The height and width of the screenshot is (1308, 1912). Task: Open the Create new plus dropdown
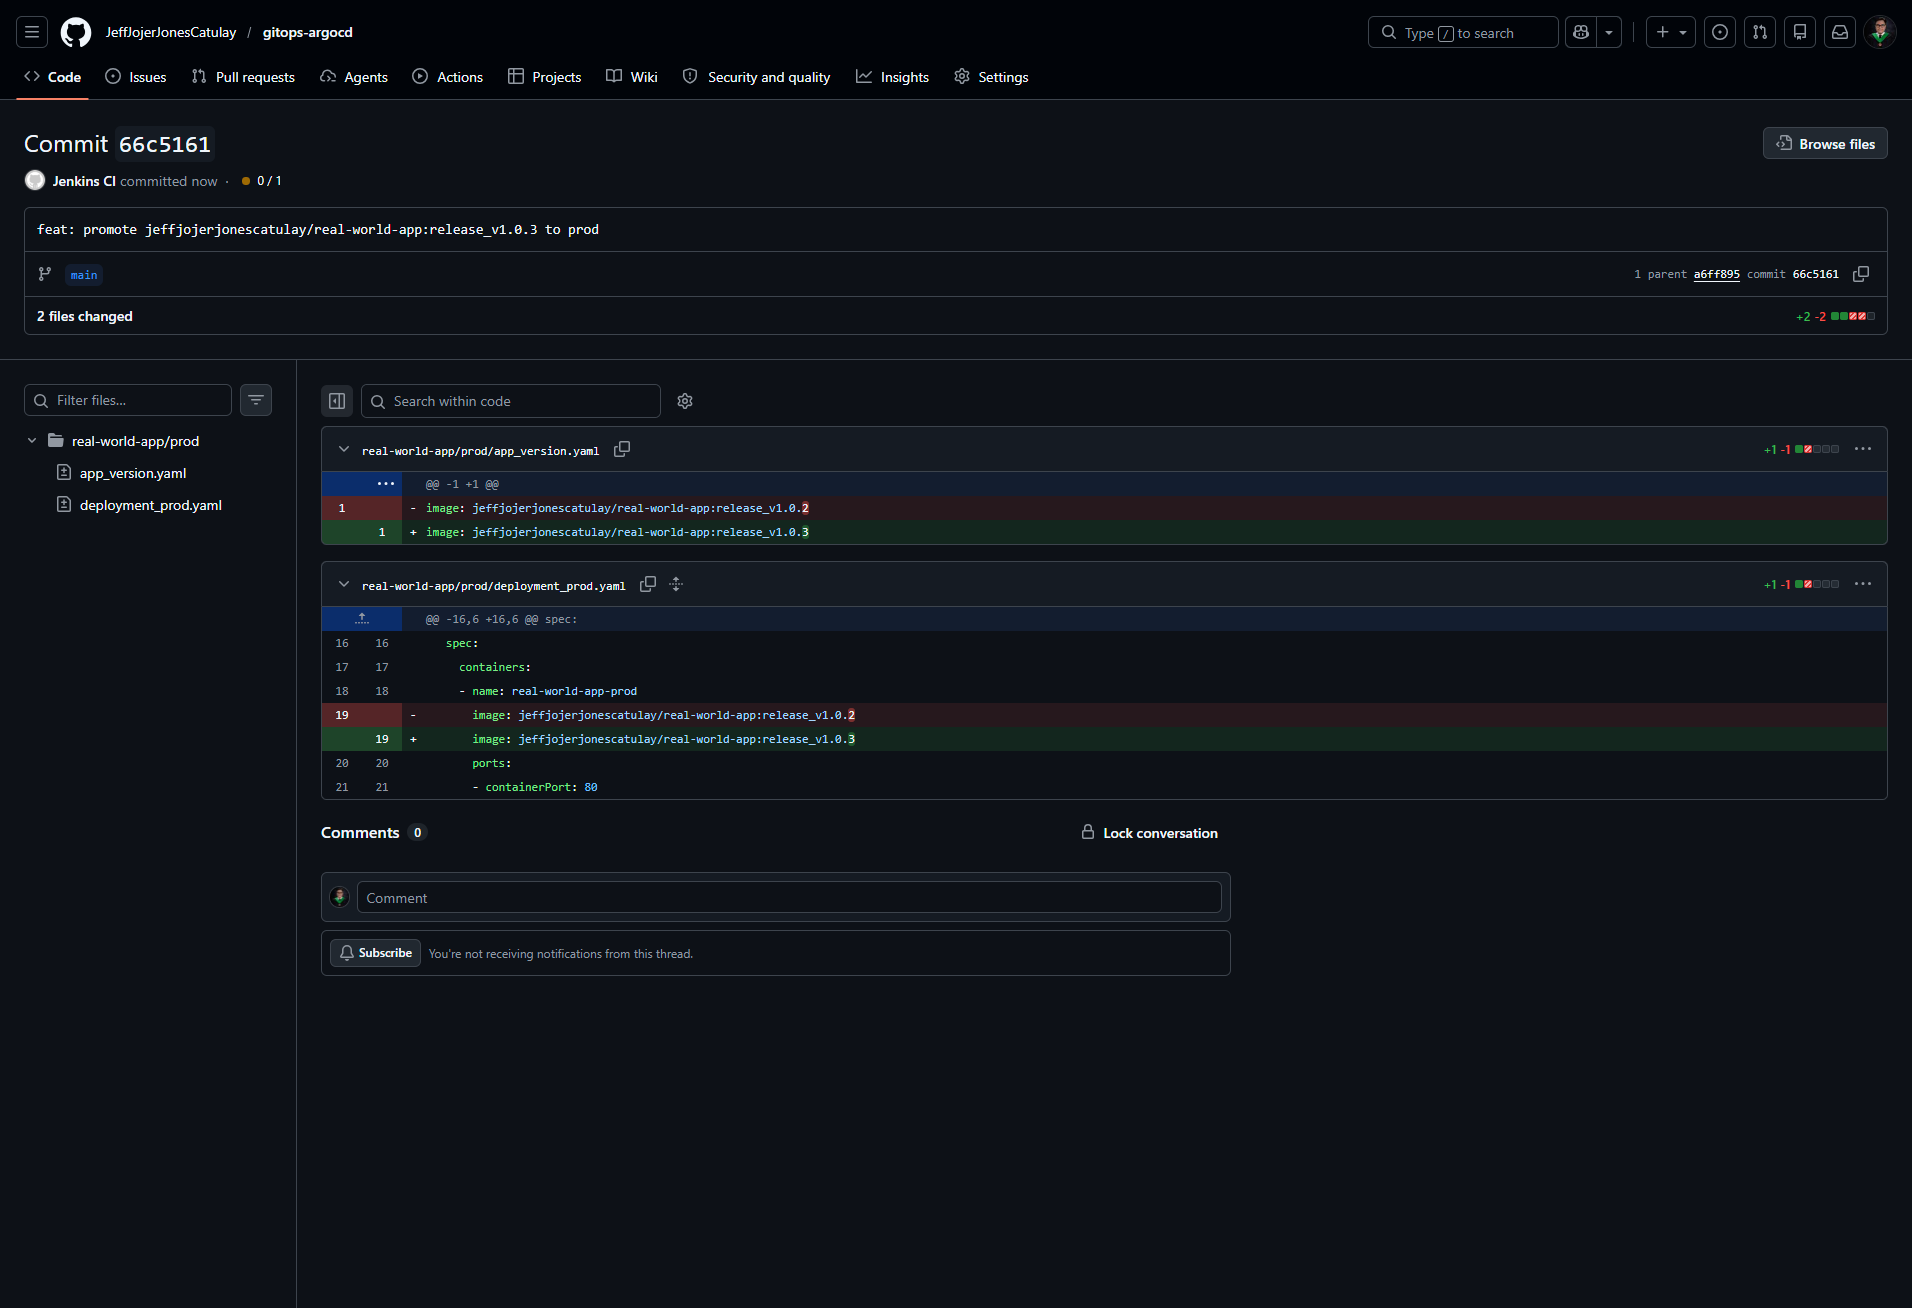point(1671,32)
